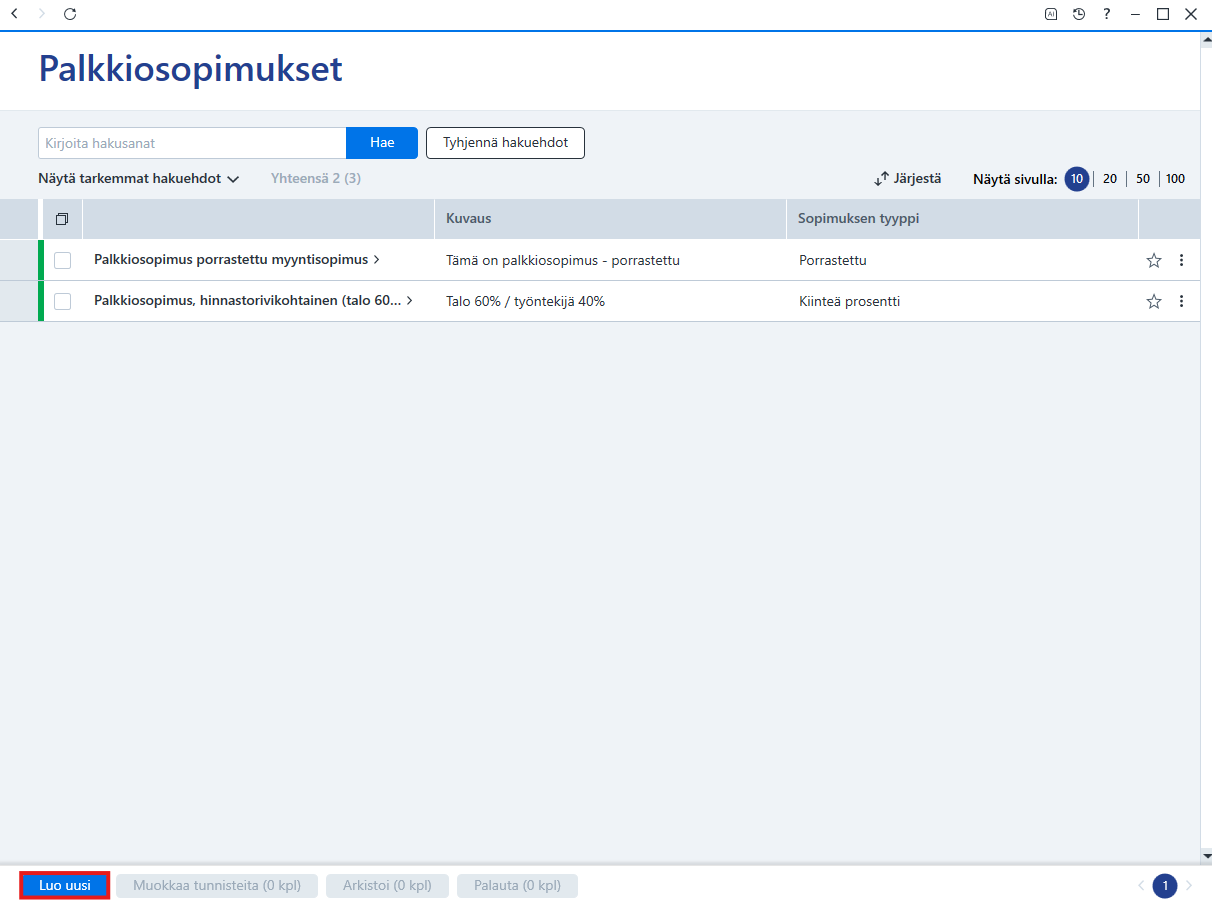Click Tämä on palkkiosopimus - porrastettu description
This screenshot has height=903, width=1212.
pyautogui.click(x=563, y=260)
